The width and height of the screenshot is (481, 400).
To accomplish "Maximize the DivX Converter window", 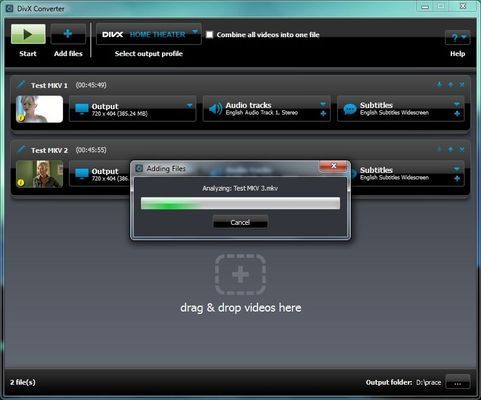I will [x=441, y=7].
